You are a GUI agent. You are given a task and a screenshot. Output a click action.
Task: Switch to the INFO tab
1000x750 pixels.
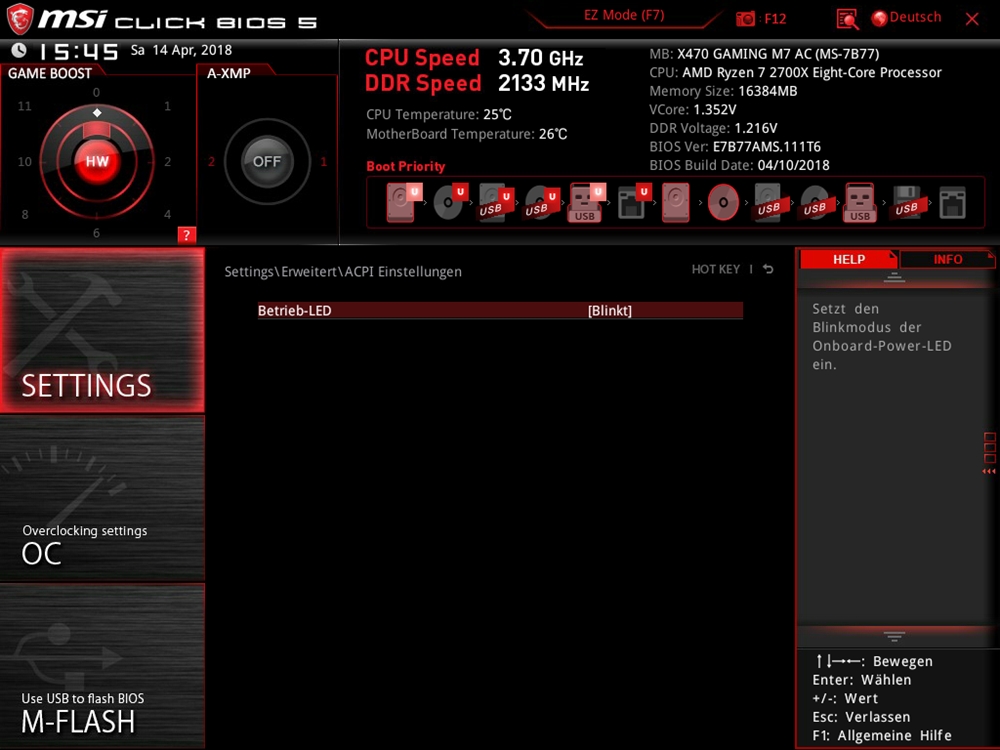948,259
